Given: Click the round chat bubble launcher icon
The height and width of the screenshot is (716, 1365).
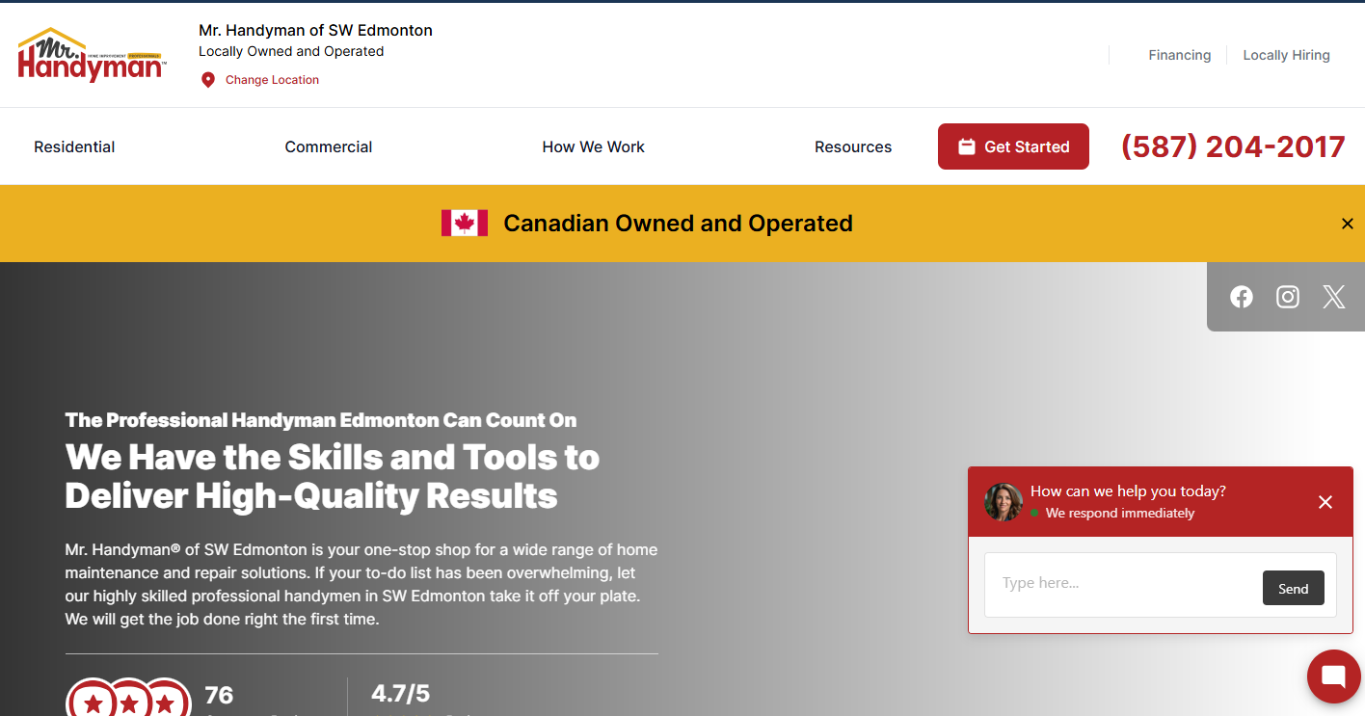Looking at the screenshot, I should tap(1333, 677).
